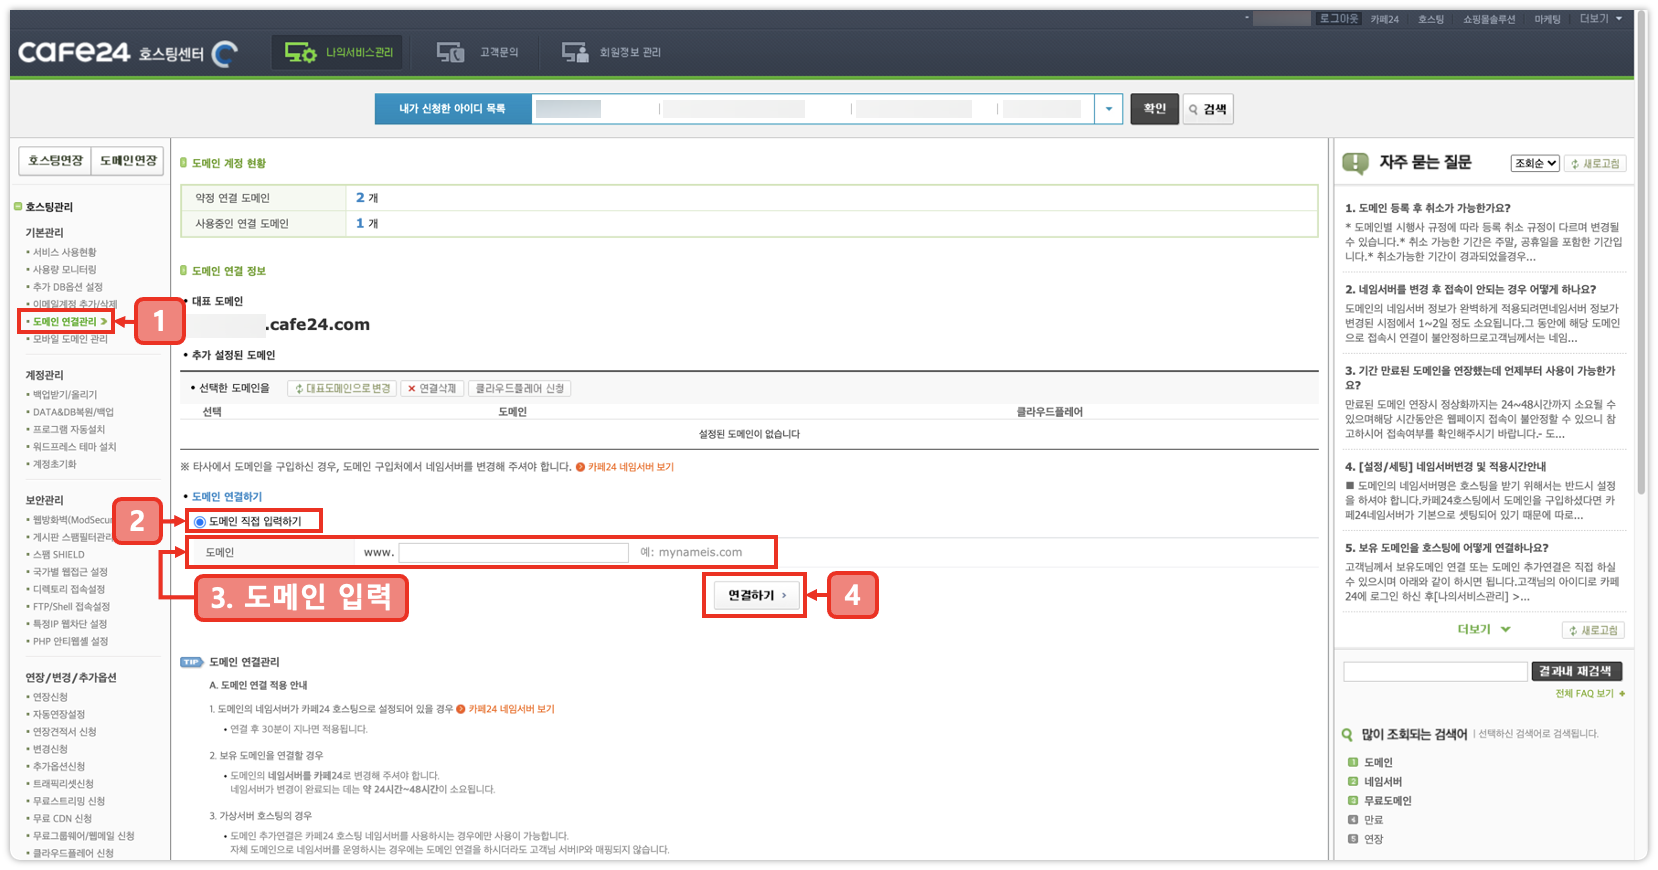Open 무료 CDN 신청 in sidebar

62,818
